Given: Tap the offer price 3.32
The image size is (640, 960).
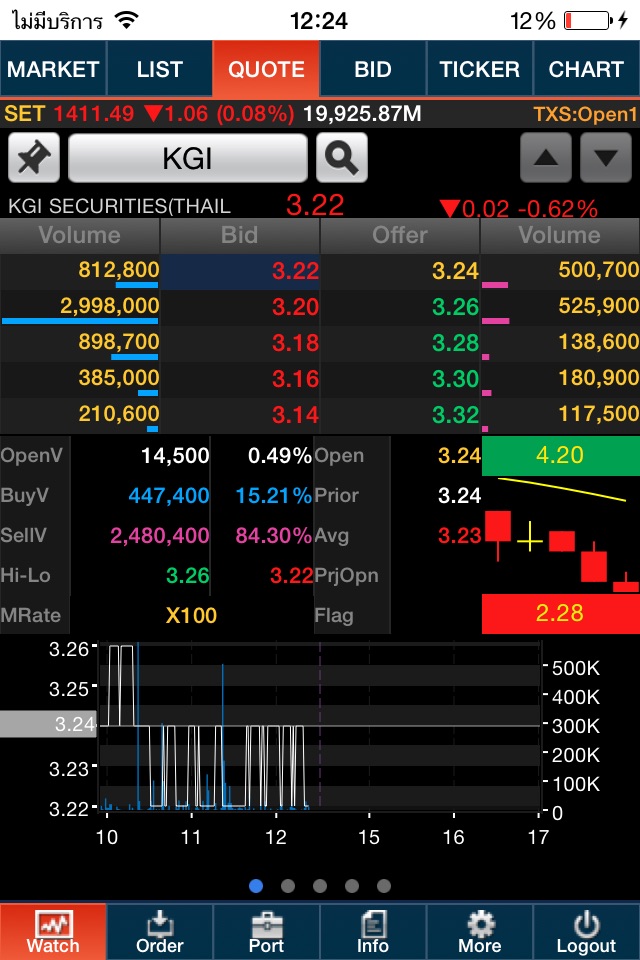Looking at the screenshot, I should click(x=455, y=415).
